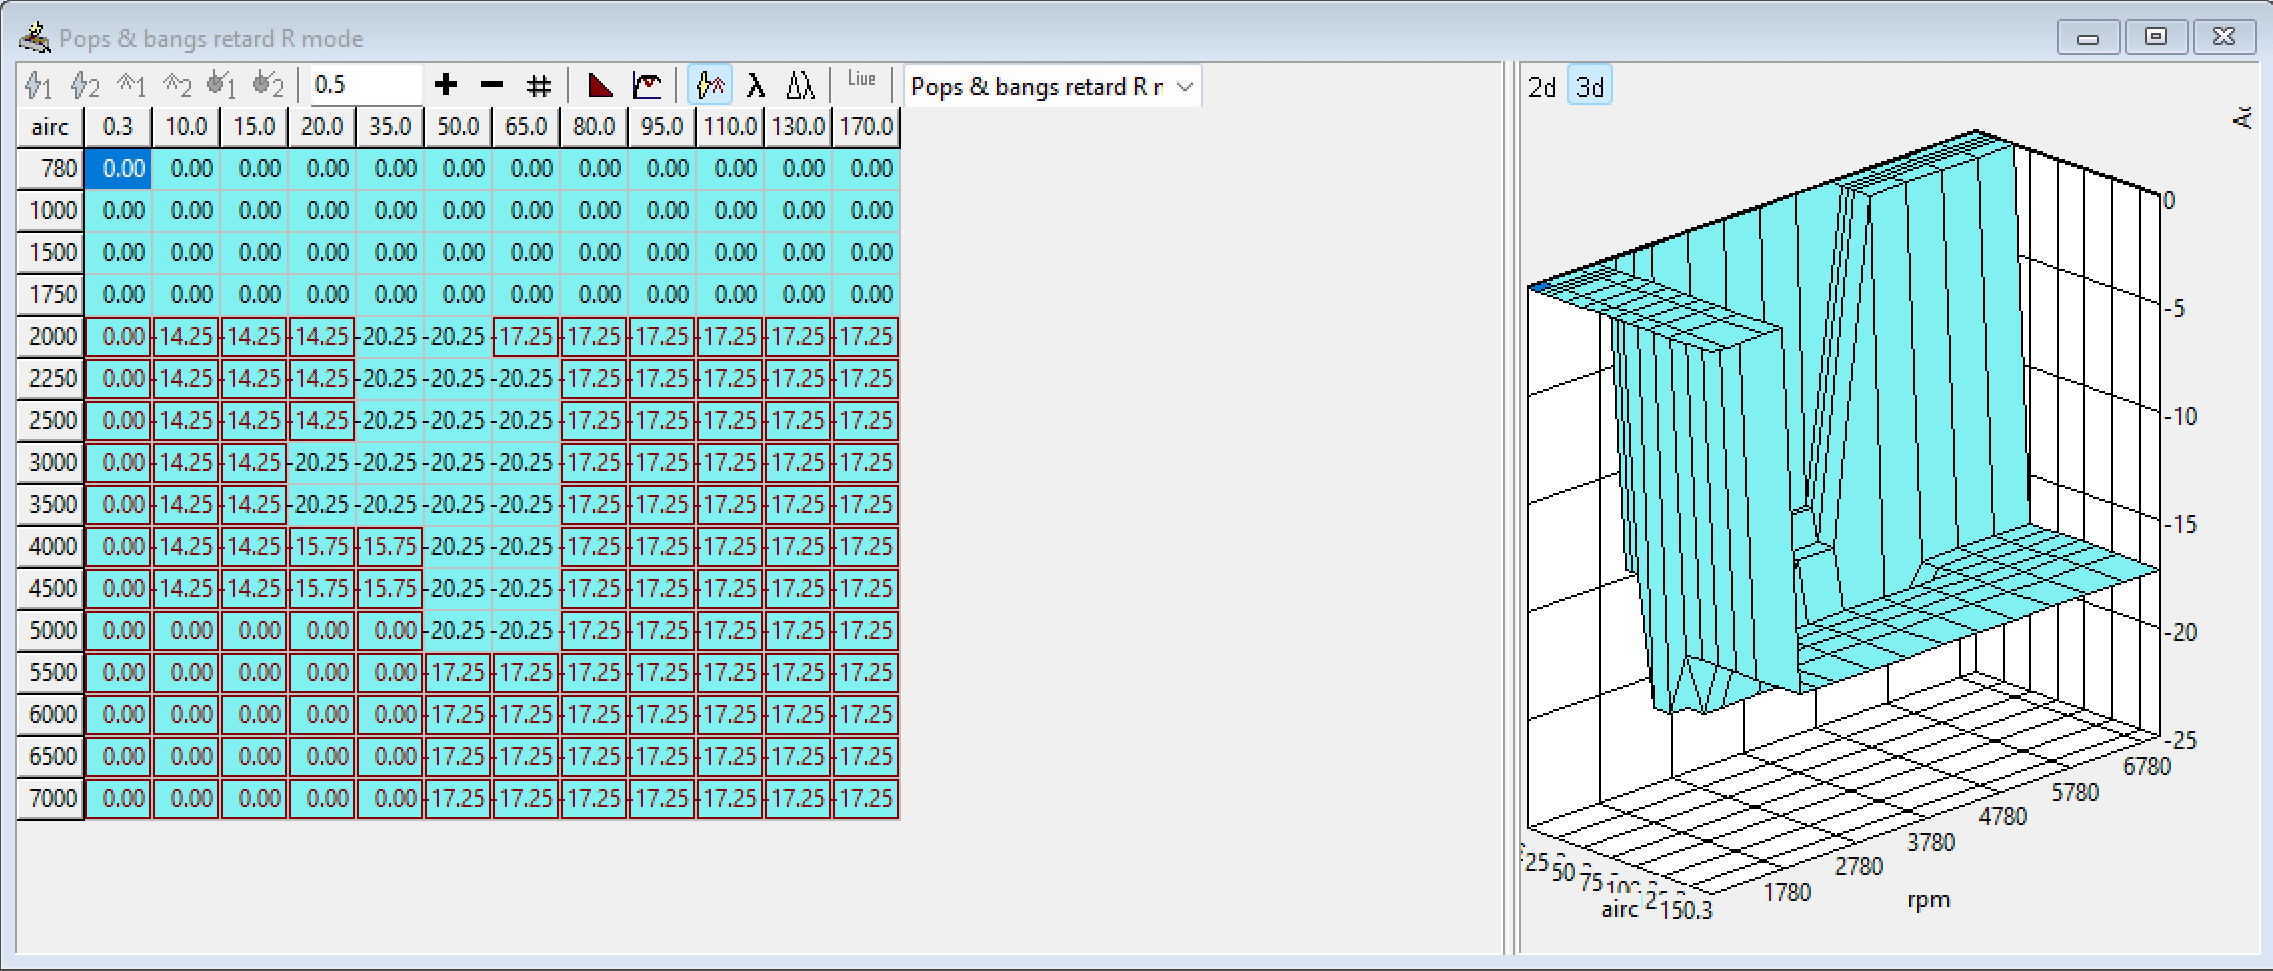
Task: Toggle the spark overlay display button
Action: (710, 85)
